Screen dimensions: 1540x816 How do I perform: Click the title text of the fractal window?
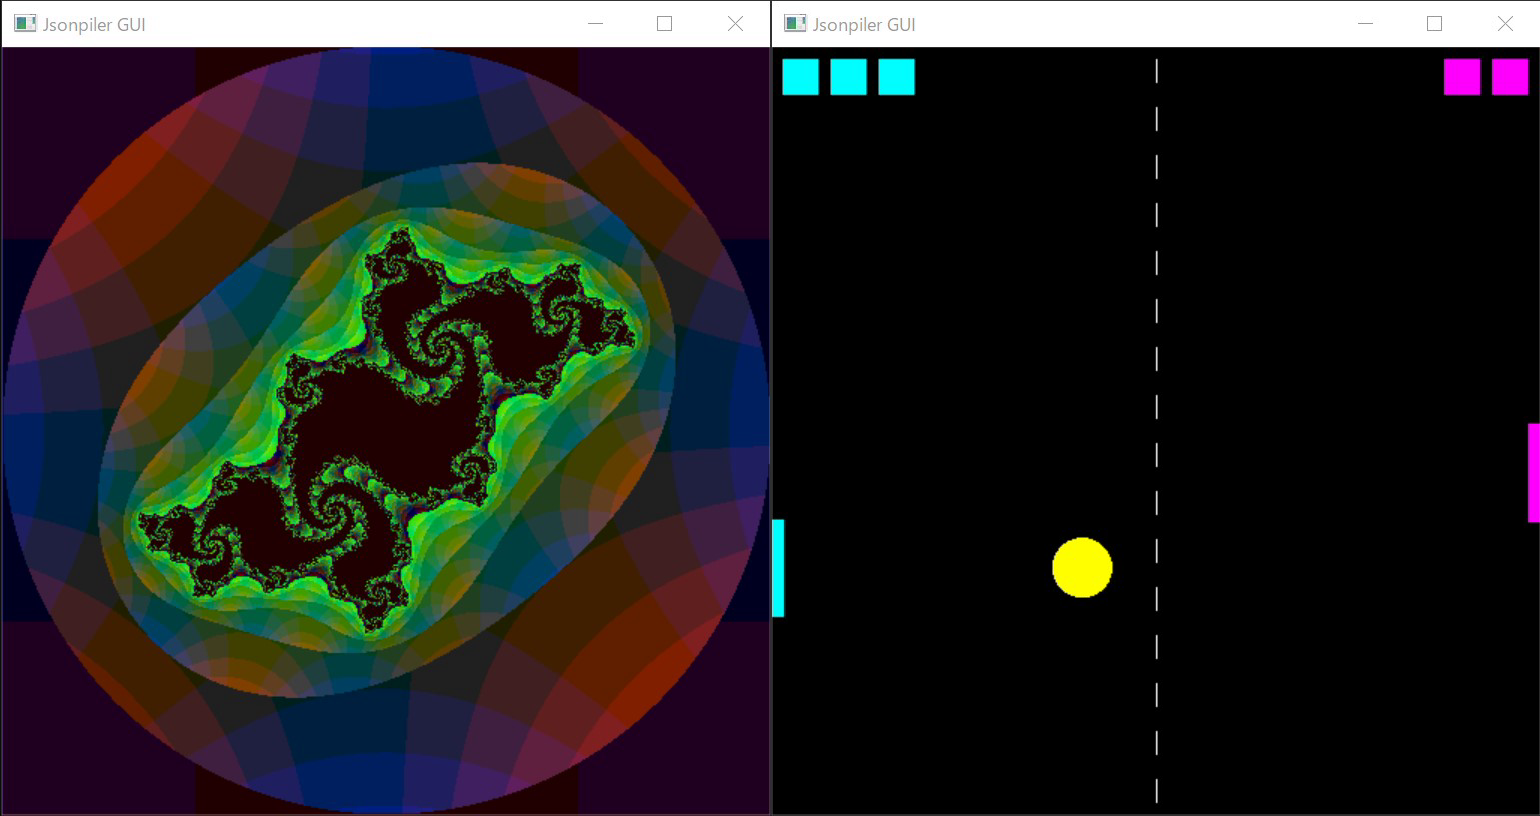(94, 25)
